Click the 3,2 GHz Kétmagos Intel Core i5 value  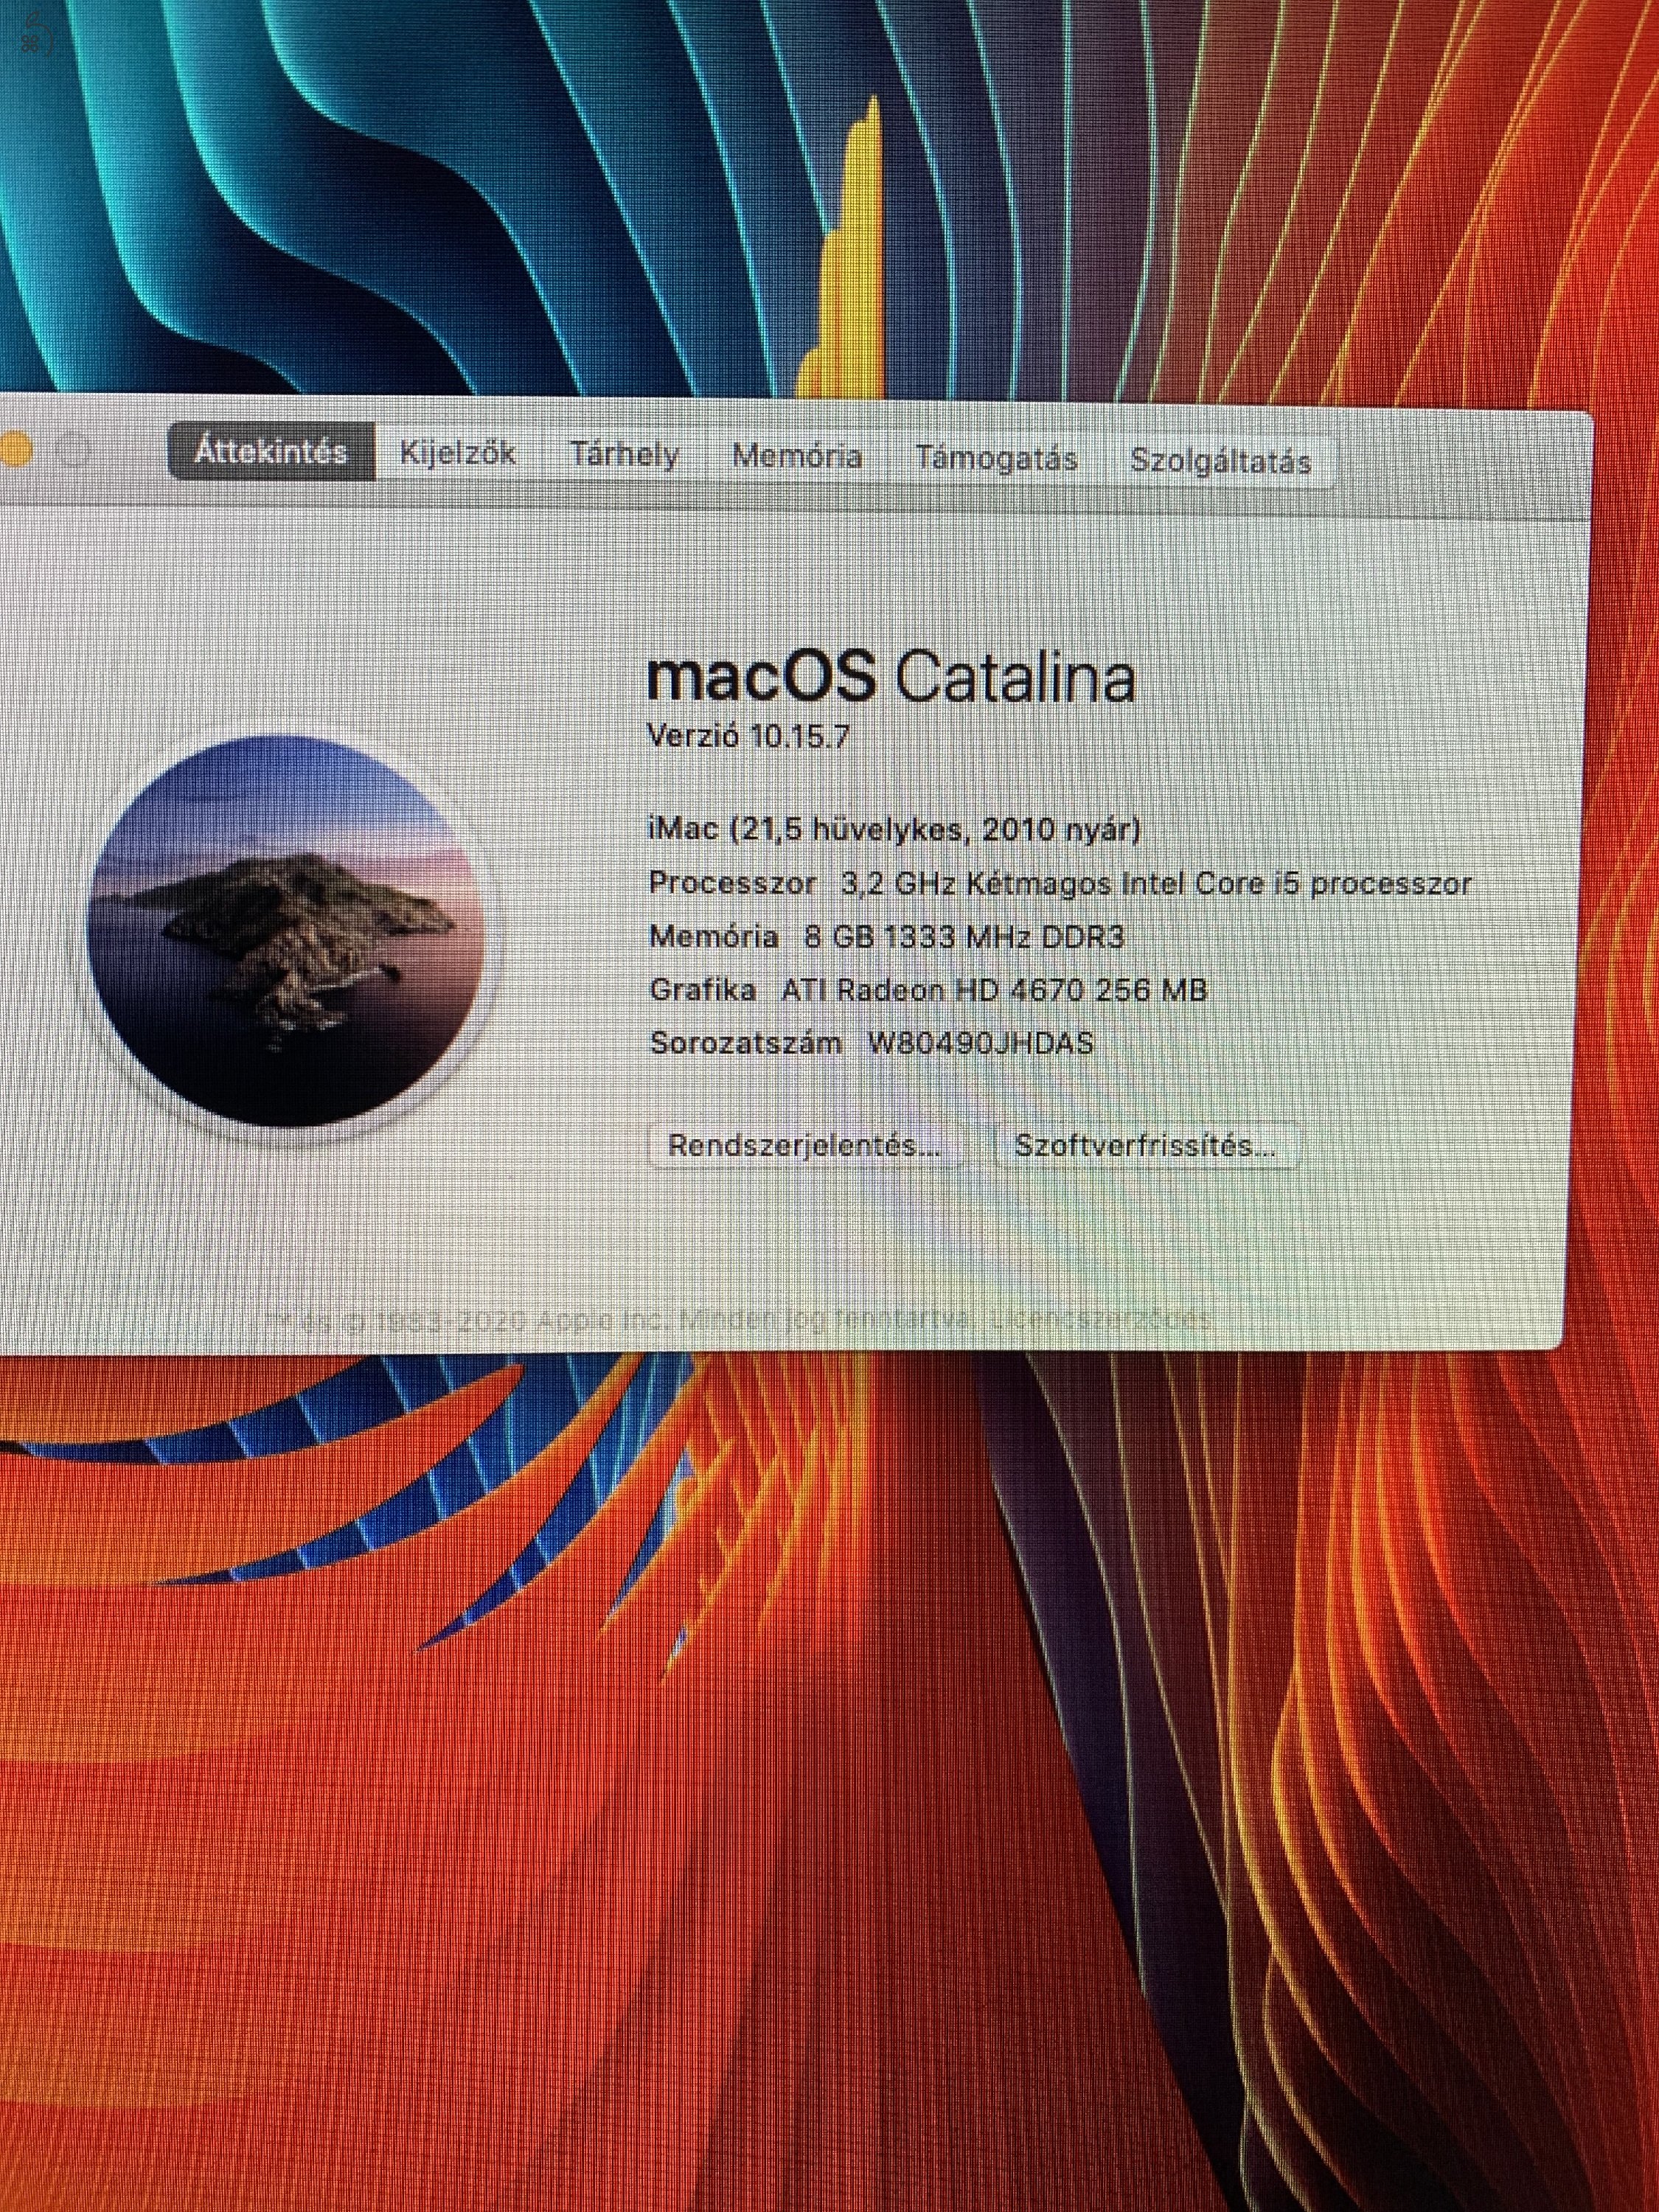point(1156,884)
